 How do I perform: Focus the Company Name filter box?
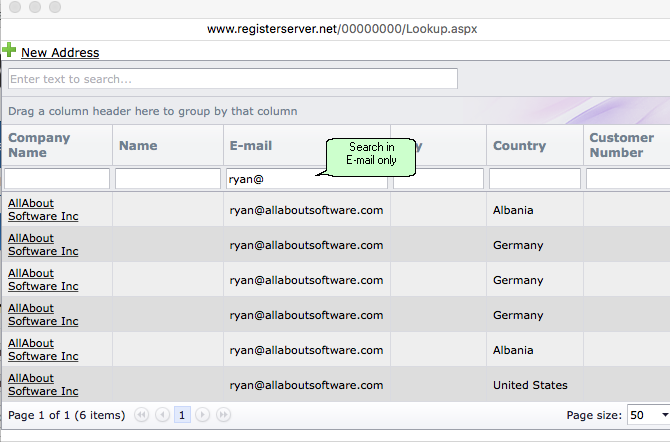pos(57,179)
